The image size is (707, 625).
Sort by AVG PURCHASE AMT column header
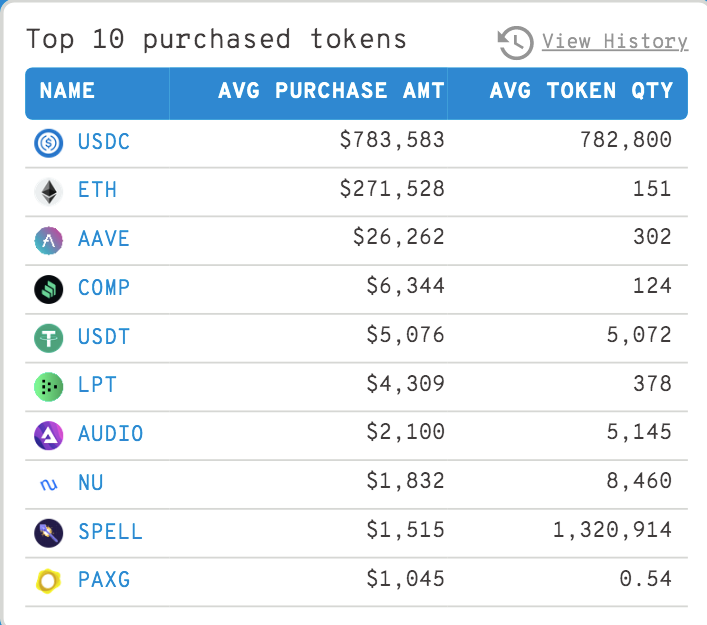click(308, 93)
